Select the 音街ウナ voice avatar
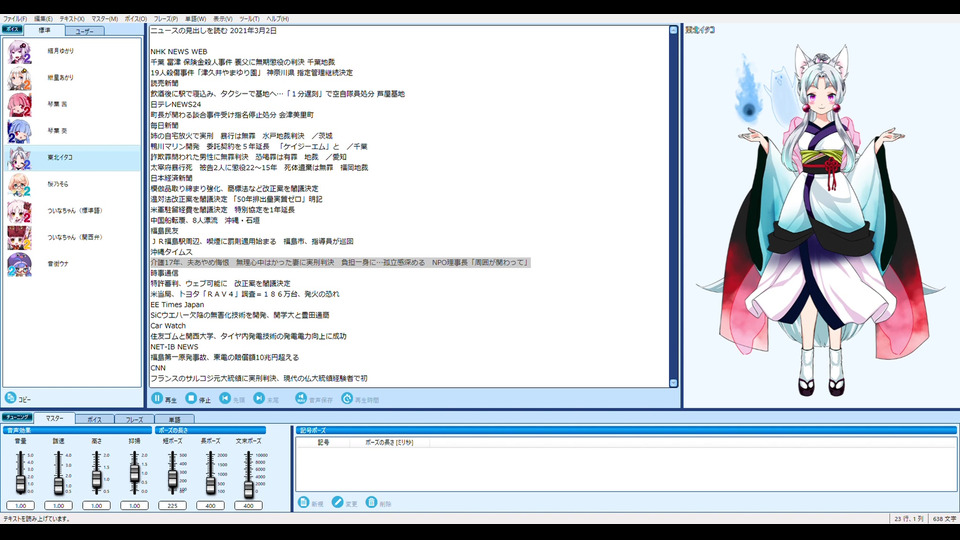 pyautogui.click(x=19, y=264)
